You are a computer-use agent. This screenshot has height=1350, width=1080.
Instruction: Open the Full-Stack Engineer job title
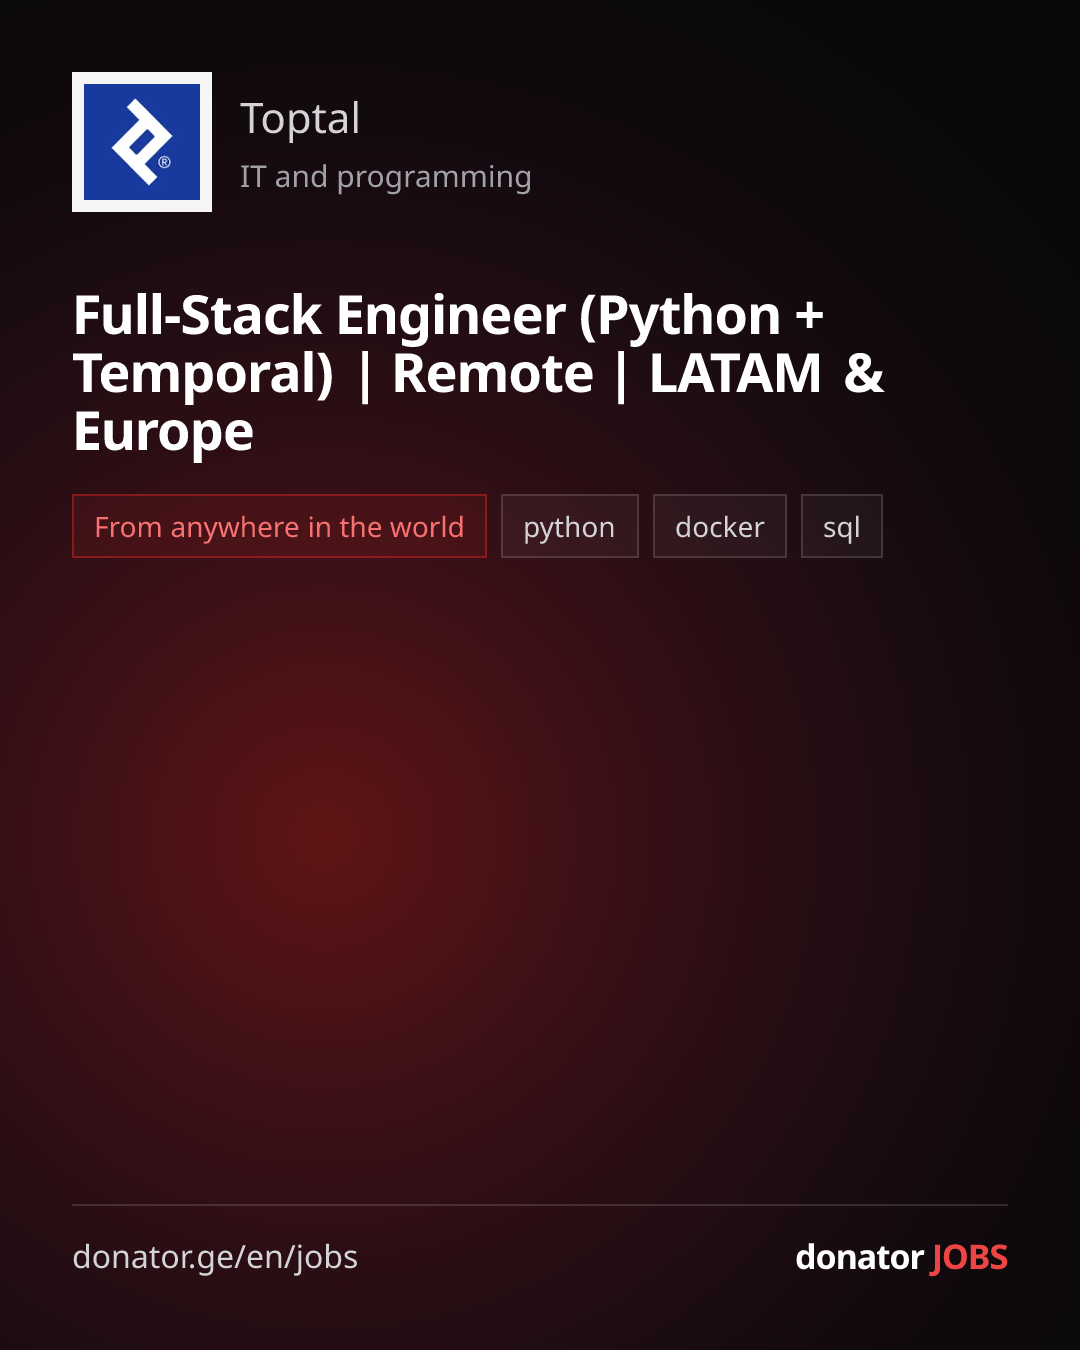coord(478,373)
